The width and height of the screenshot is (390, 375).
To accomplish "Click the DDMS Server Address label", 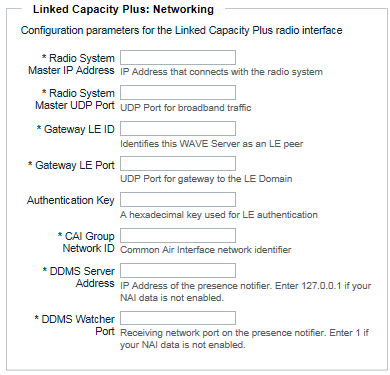I will point(79,277).
